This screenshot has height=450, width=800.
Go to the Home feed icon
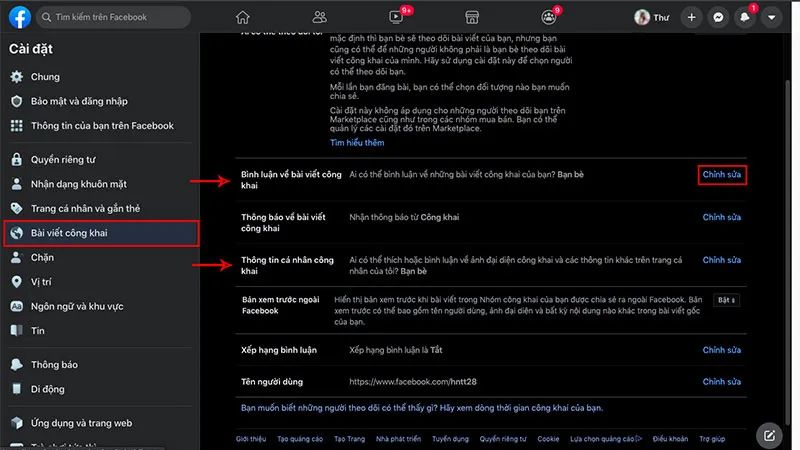click(243, 17)
